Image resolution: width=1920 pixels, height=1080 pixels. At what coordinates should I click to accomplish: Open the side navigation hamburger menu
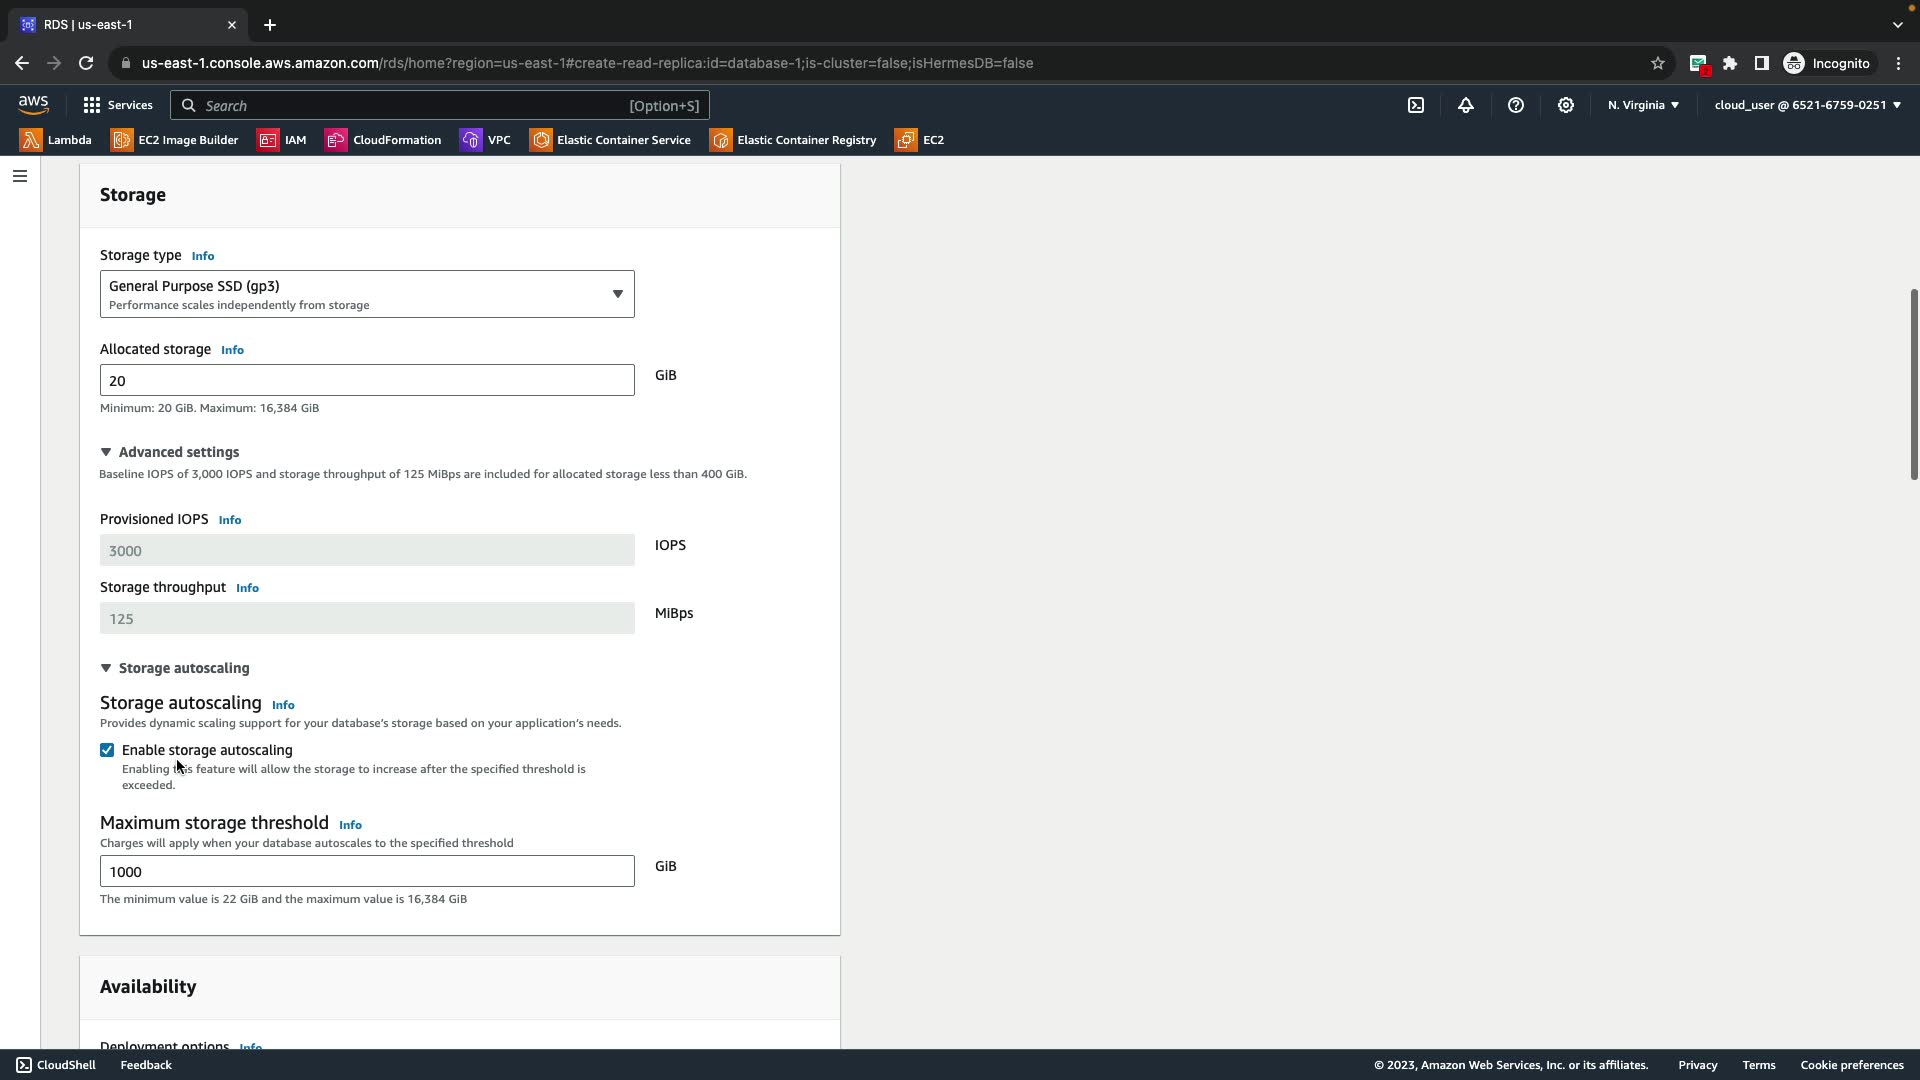point(20,176)
